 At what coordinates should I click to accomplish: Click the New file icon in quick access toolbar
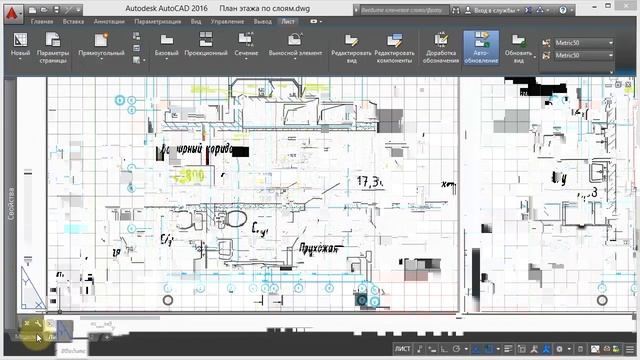33,10
